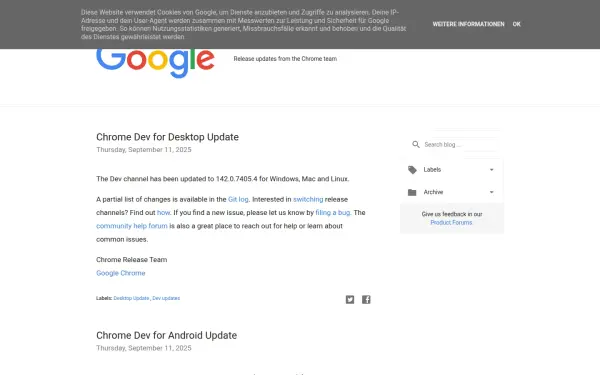Click into the Search blog field
Image resolution: width=600 pixels, height=375 pixels.
(460, 145)
